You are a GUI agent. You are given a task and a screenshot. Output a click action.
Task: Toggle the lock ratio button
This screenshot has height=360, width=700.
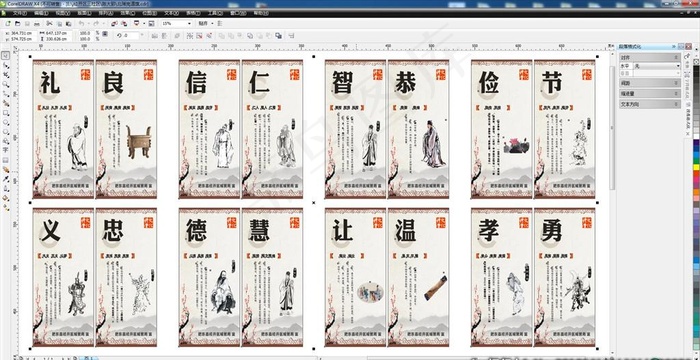pos(104,33)
